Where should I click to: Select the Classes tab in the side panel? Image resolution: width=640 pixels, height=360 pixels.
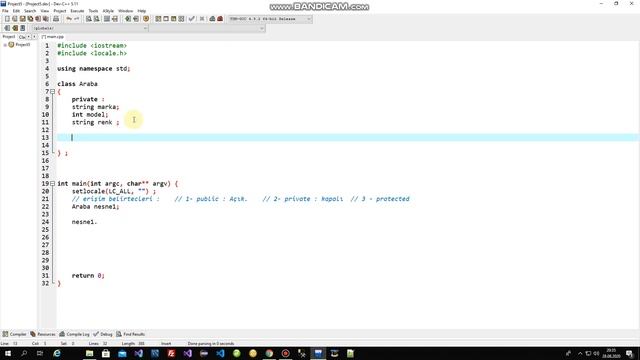coord(22,37)
